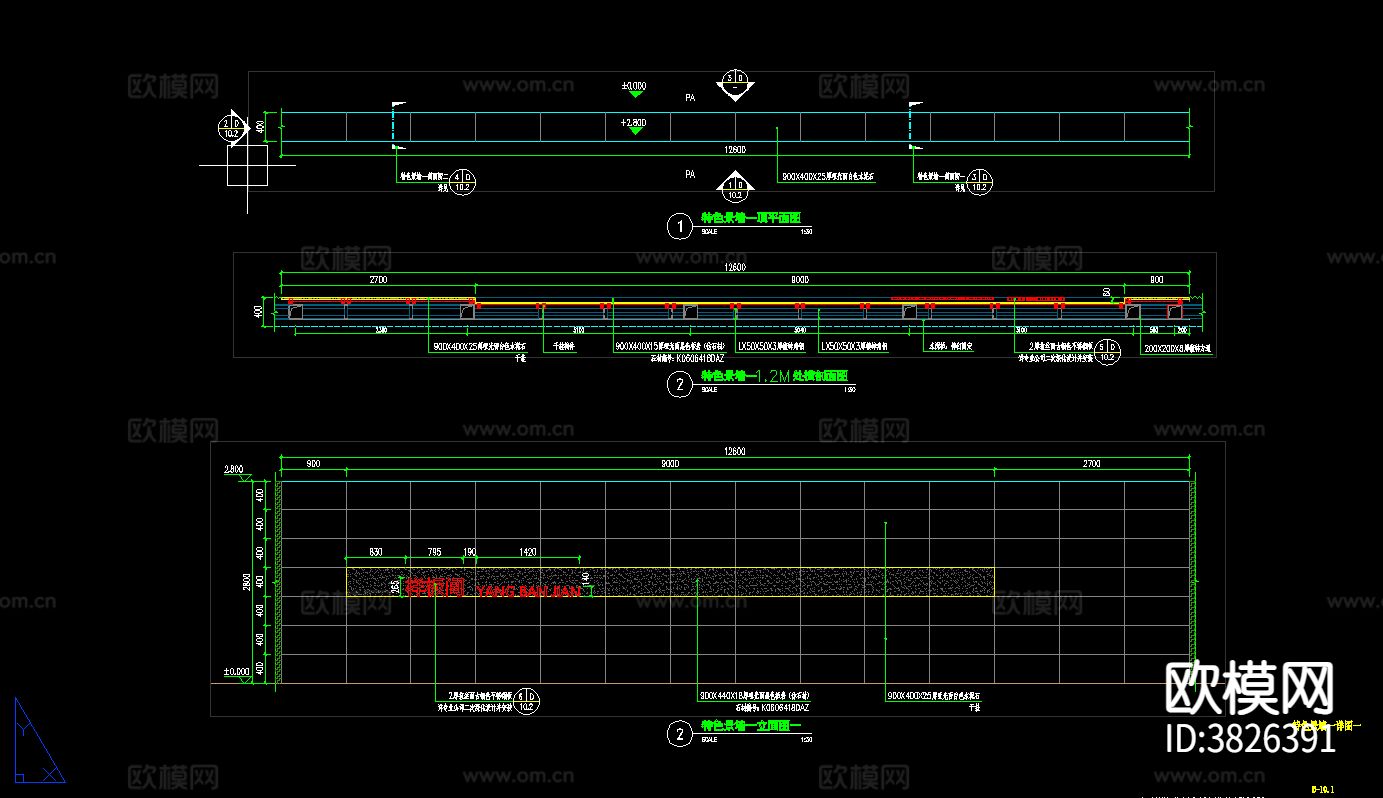
Task: Select the 830 dimension text
Action: point(376,551)
